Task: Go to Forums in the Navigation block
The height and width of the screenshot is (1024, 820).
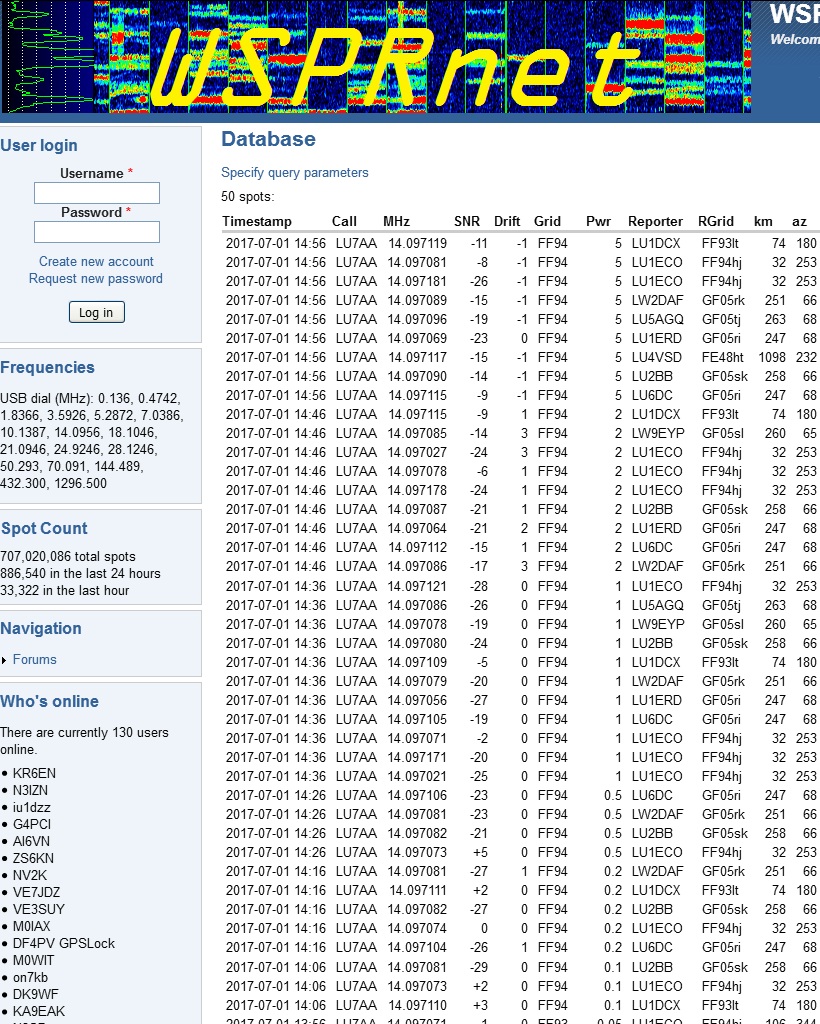Action: point(35,660)
